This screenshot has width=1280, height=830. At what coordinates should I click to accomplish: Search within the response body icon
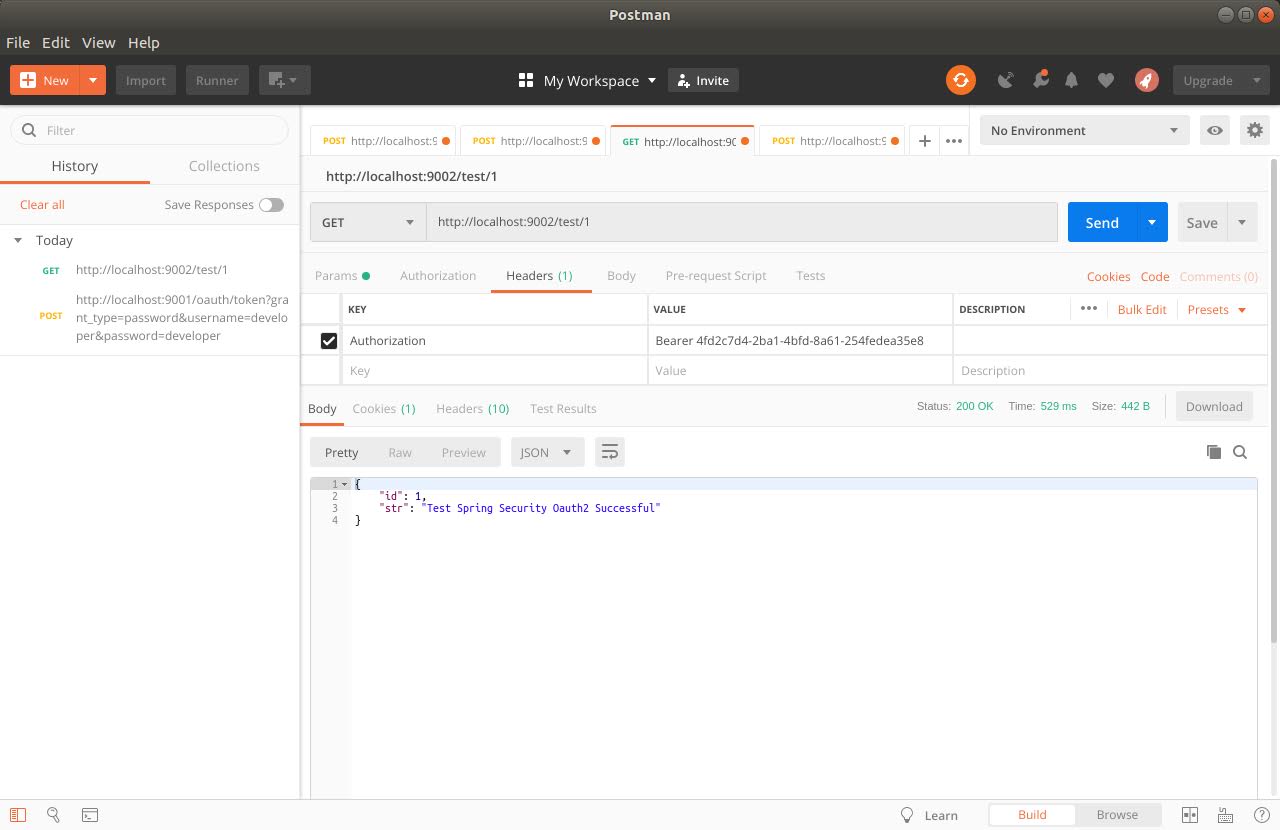1240,452
